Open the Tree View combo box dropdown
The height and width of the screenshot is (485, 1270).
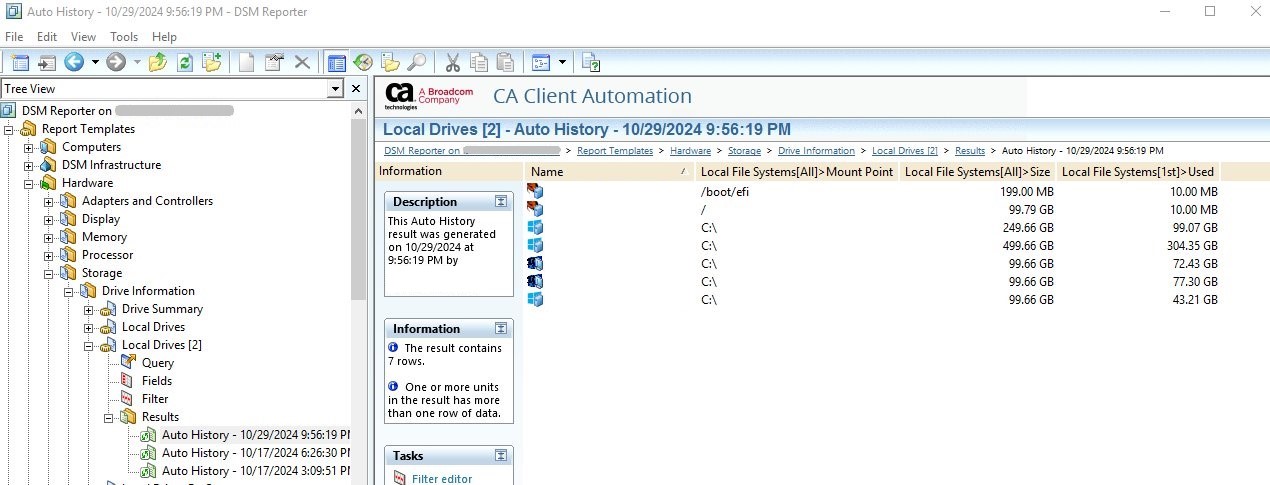tap(335, 89)
